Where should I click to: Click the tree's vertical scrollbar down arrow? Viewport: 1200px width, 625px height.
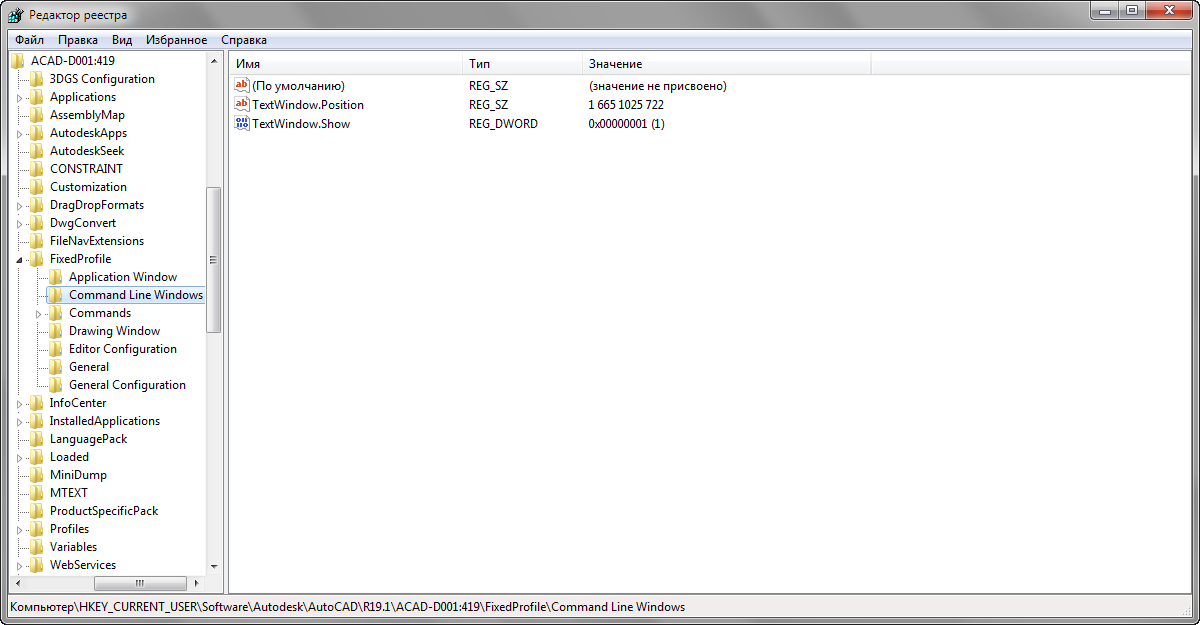pyautogui.click(x=213, y=567)
